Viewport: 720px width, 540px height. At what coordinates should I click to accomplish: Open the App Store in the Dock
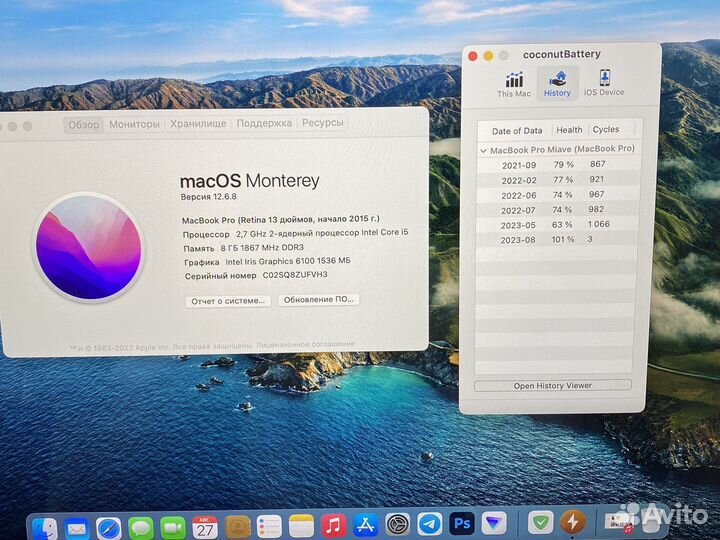[366, 525]
